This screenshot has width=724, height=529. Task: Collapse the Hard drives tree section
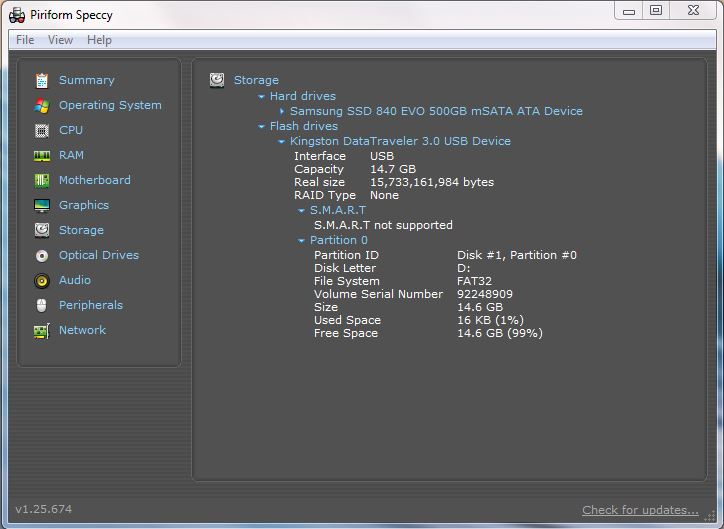(262, 97)
